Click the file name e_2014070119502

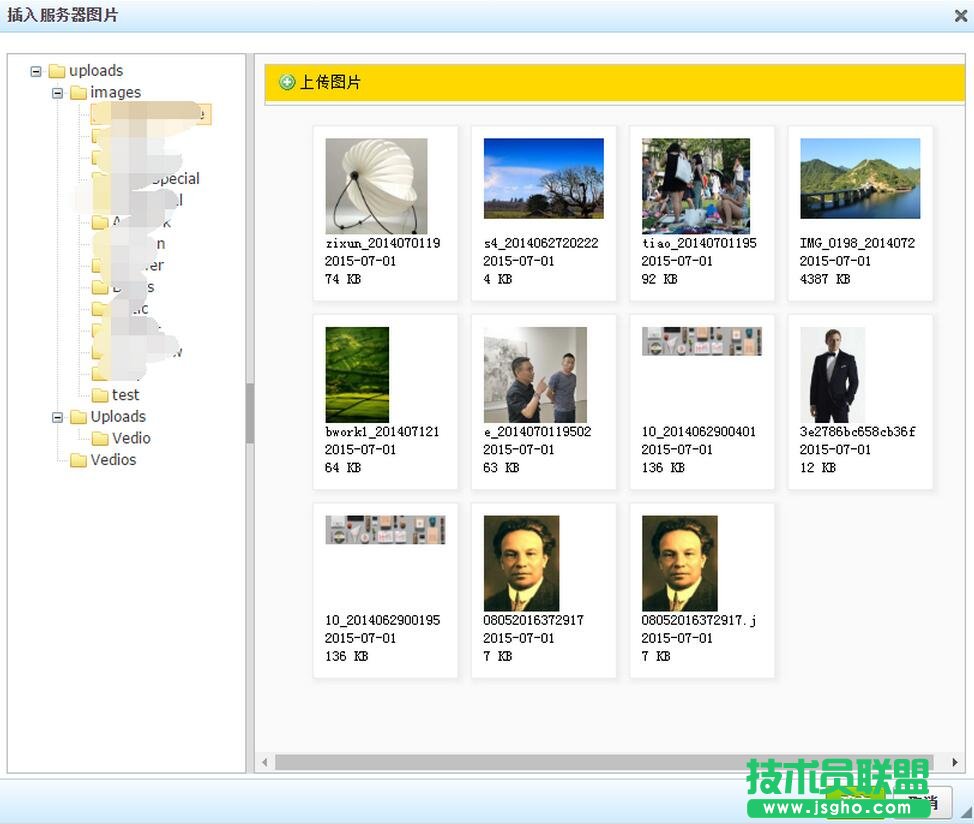[x=537, y=432]
